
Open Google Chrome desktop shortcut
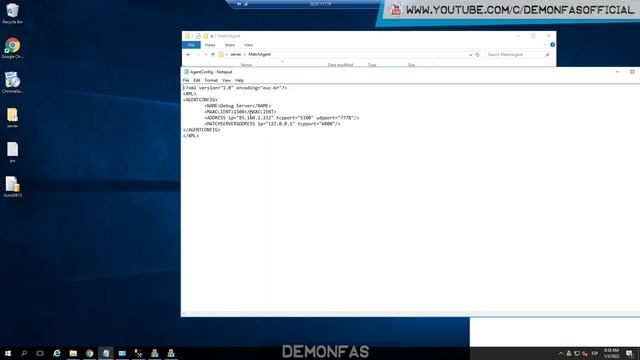12,48
